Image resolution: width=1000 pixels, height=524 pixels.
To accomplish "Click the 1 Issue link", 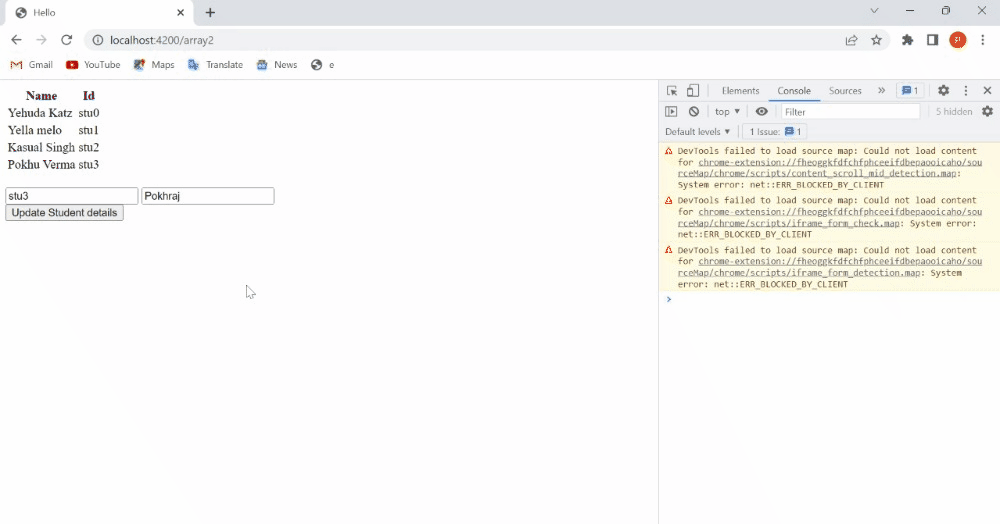I will [x=775, y=132].
